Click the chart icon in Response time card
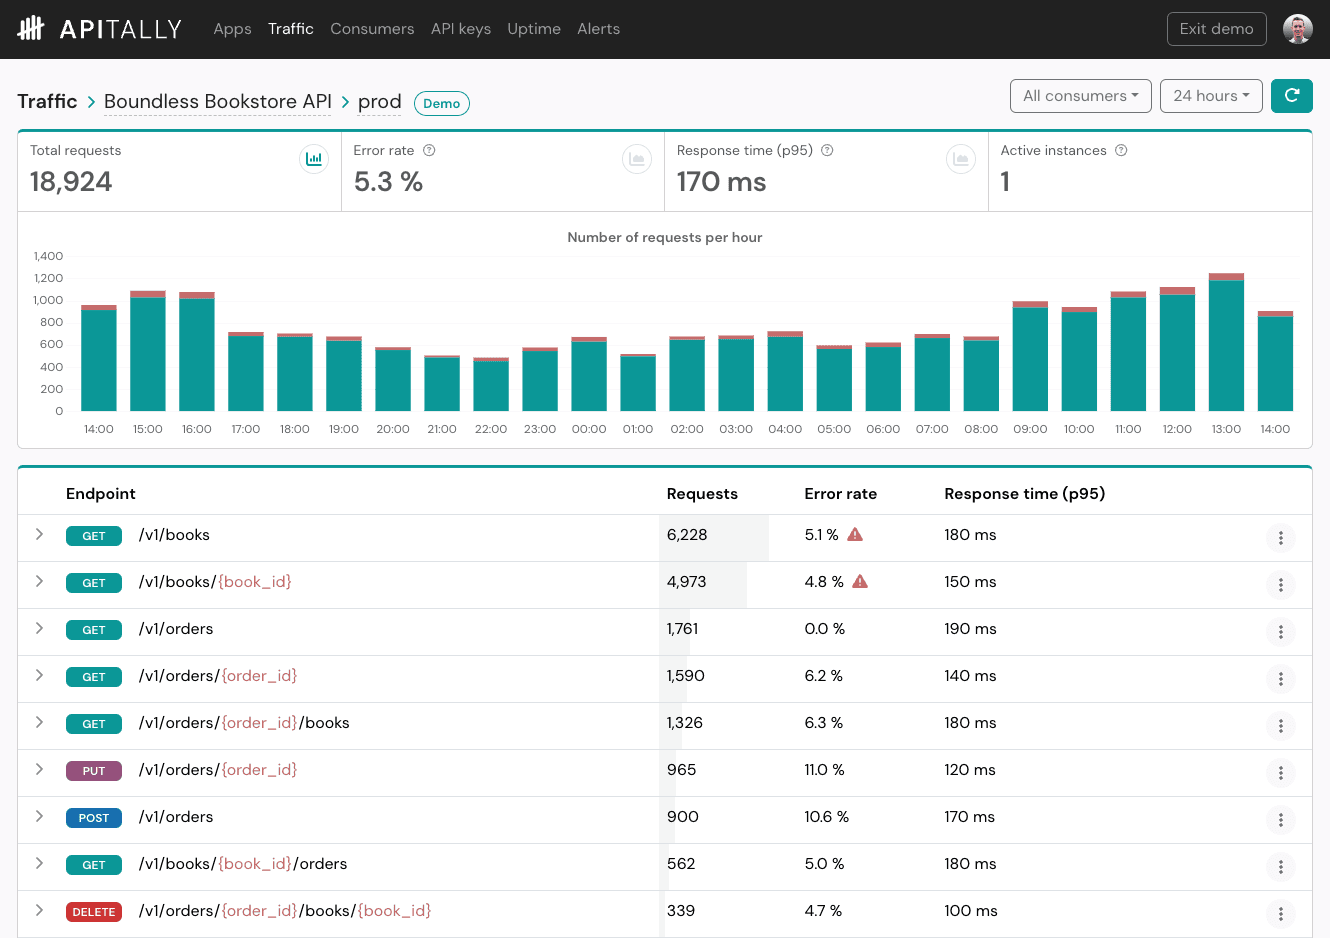The image size is (1330, 938). click(960, 158)
